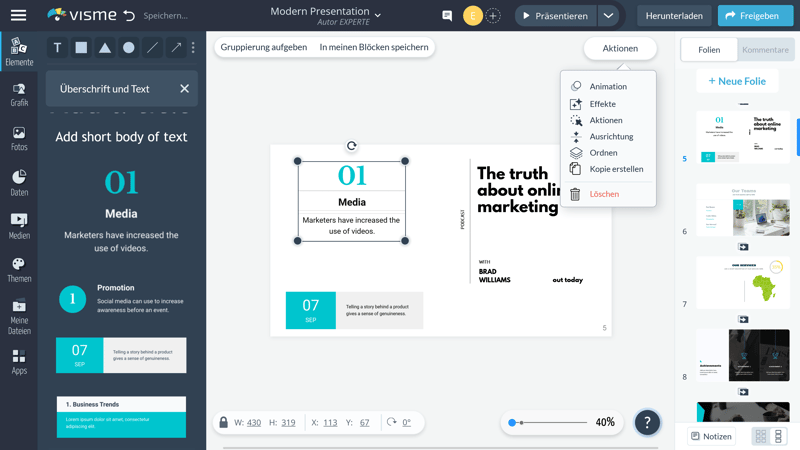Add a new slide with Neue Folie
The image size is (800, 450).
click(737, 81)
